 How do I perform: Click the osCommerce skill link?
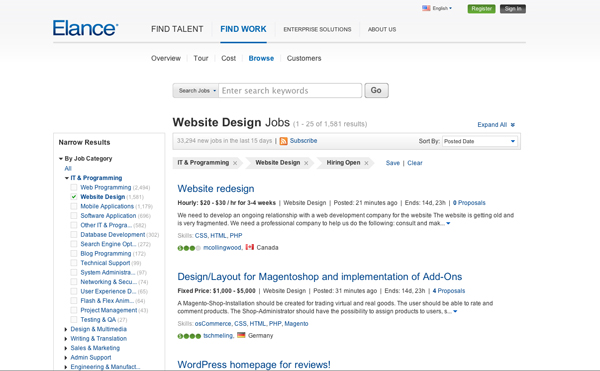[x=213, y=324]
